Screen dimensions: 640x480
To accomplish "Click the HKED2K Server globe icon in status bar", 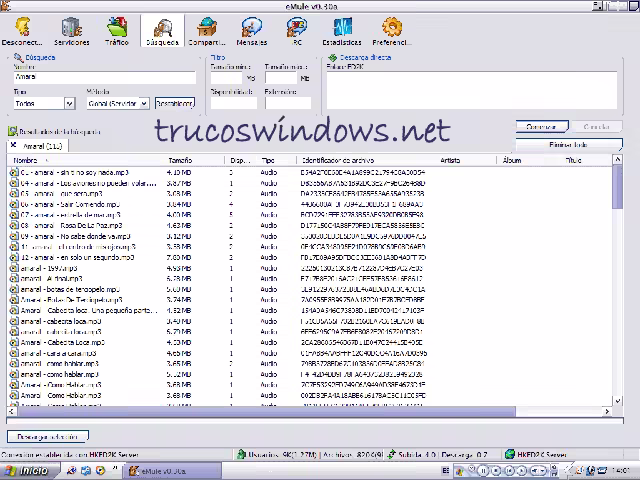I will [510, 454].
